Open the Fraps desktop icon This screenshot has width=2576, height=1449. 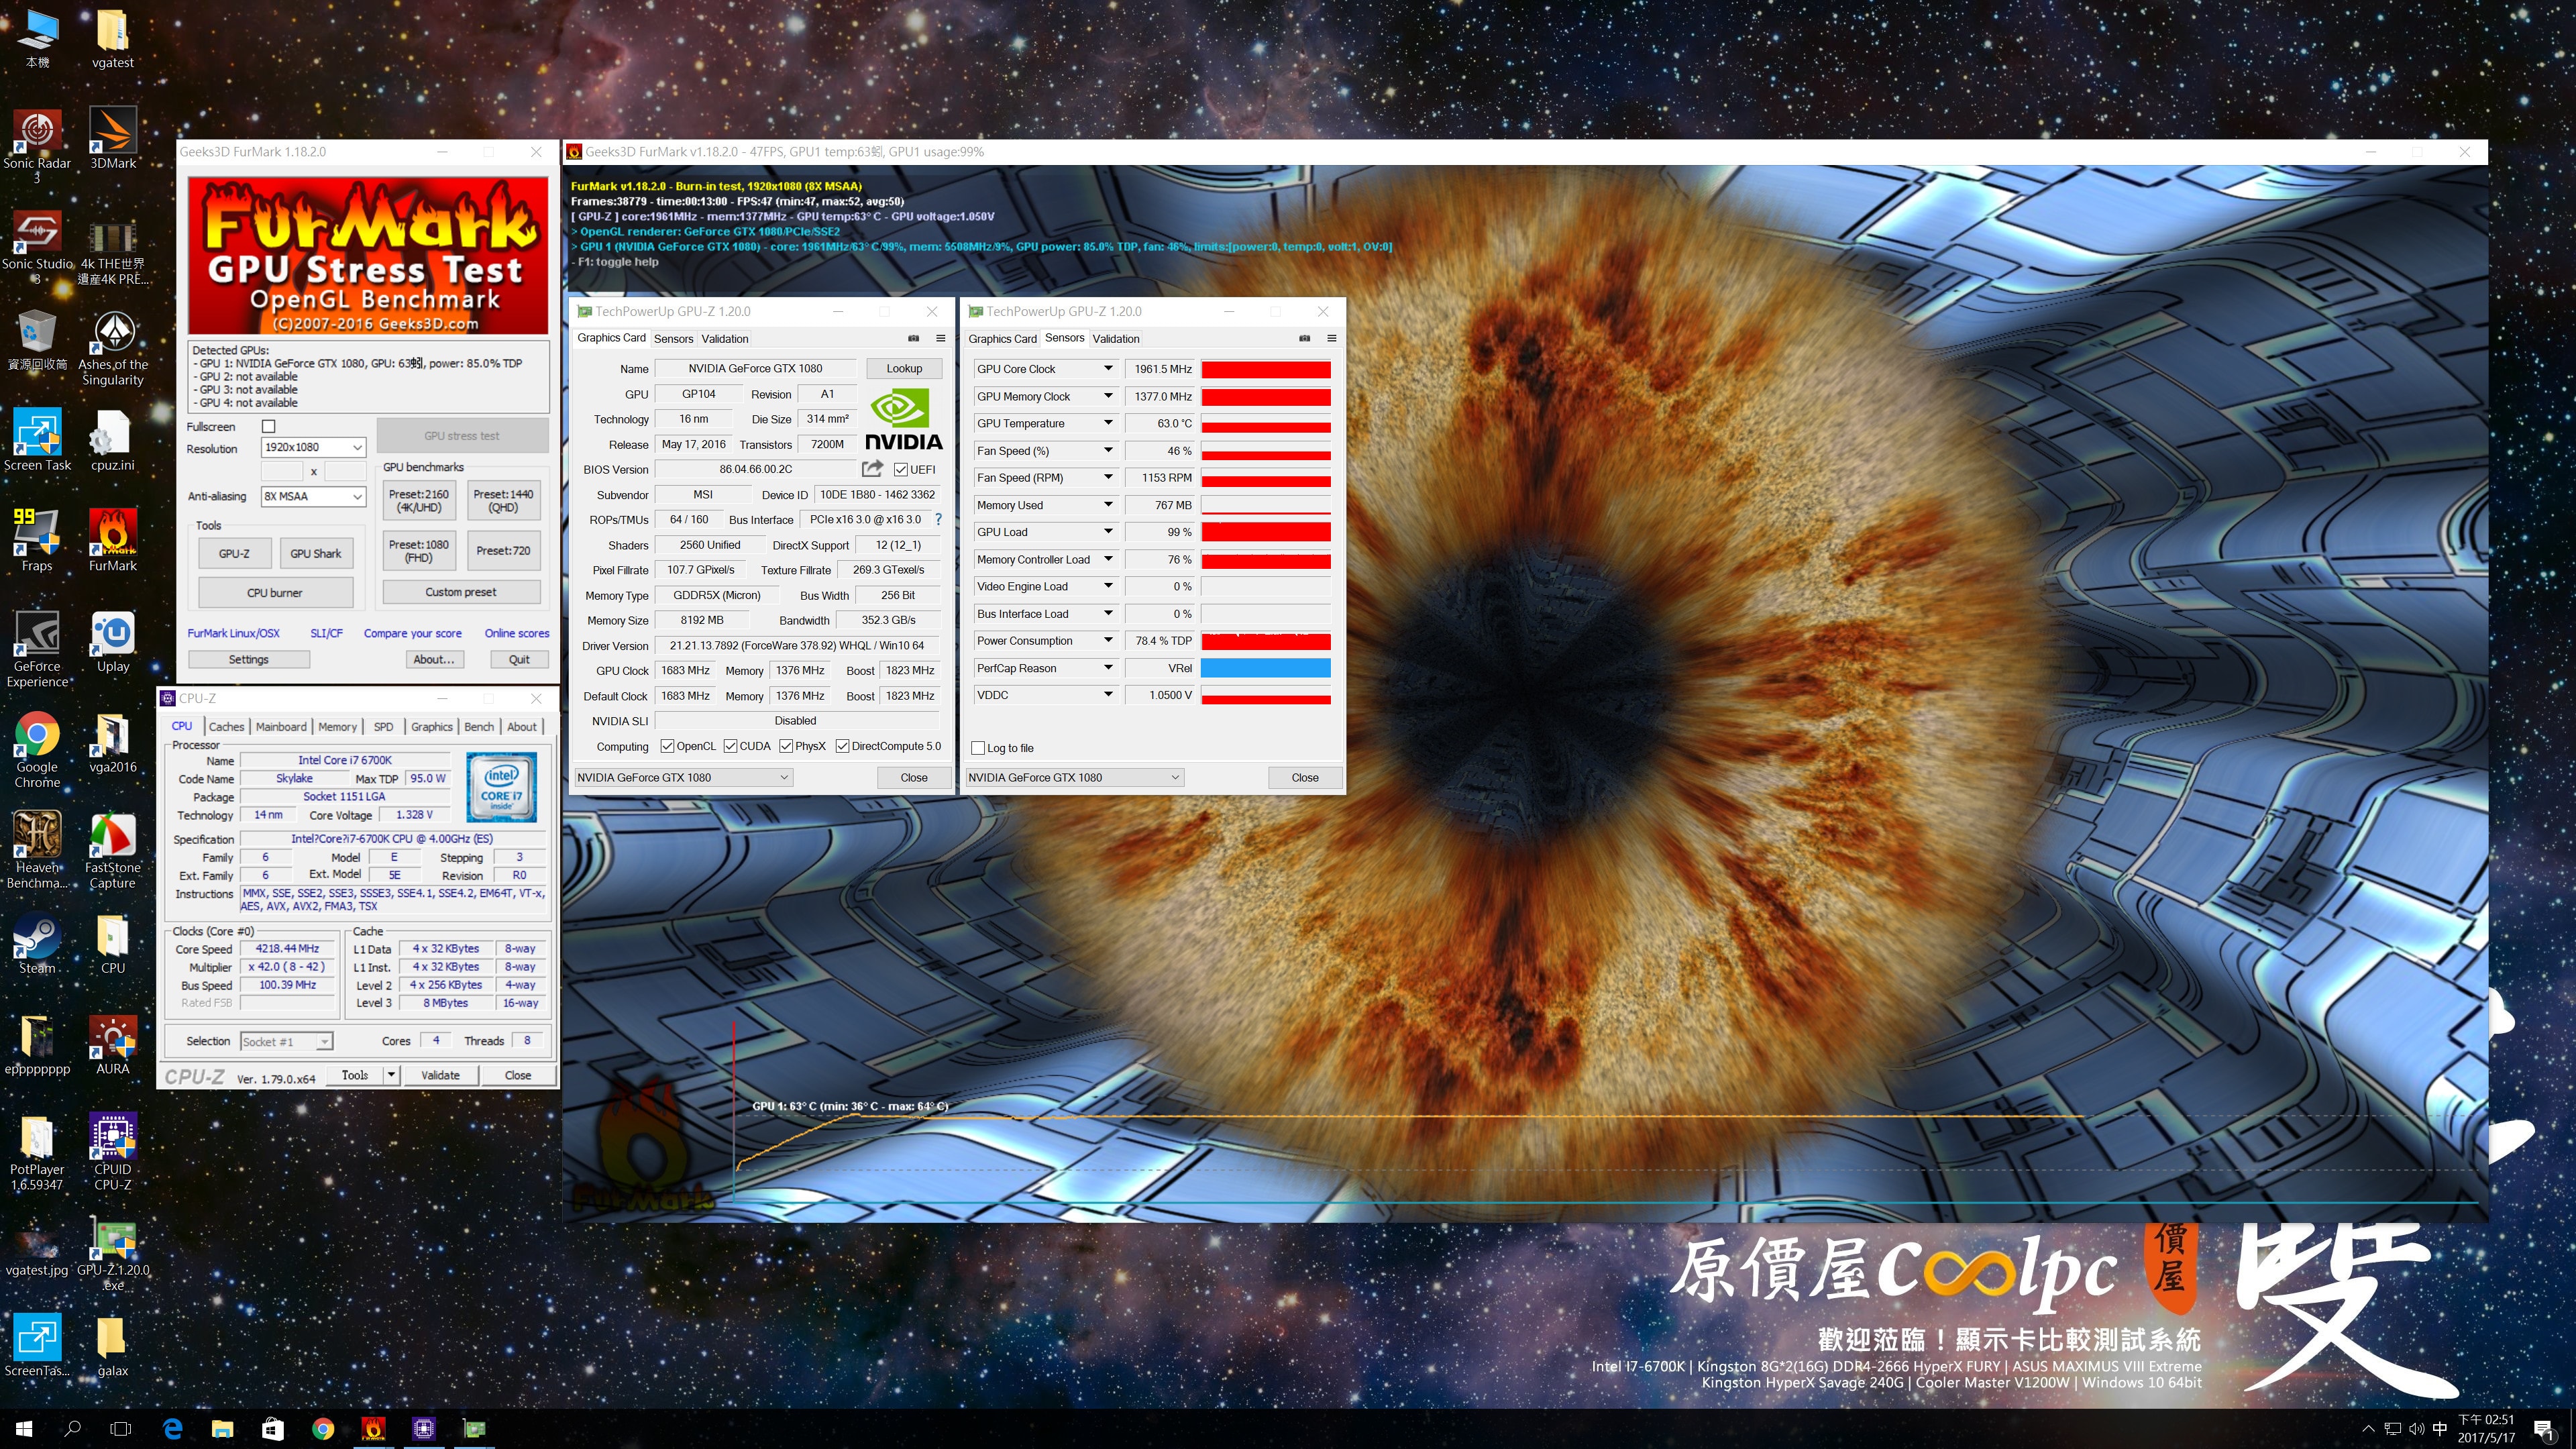(x=37, y=540)
